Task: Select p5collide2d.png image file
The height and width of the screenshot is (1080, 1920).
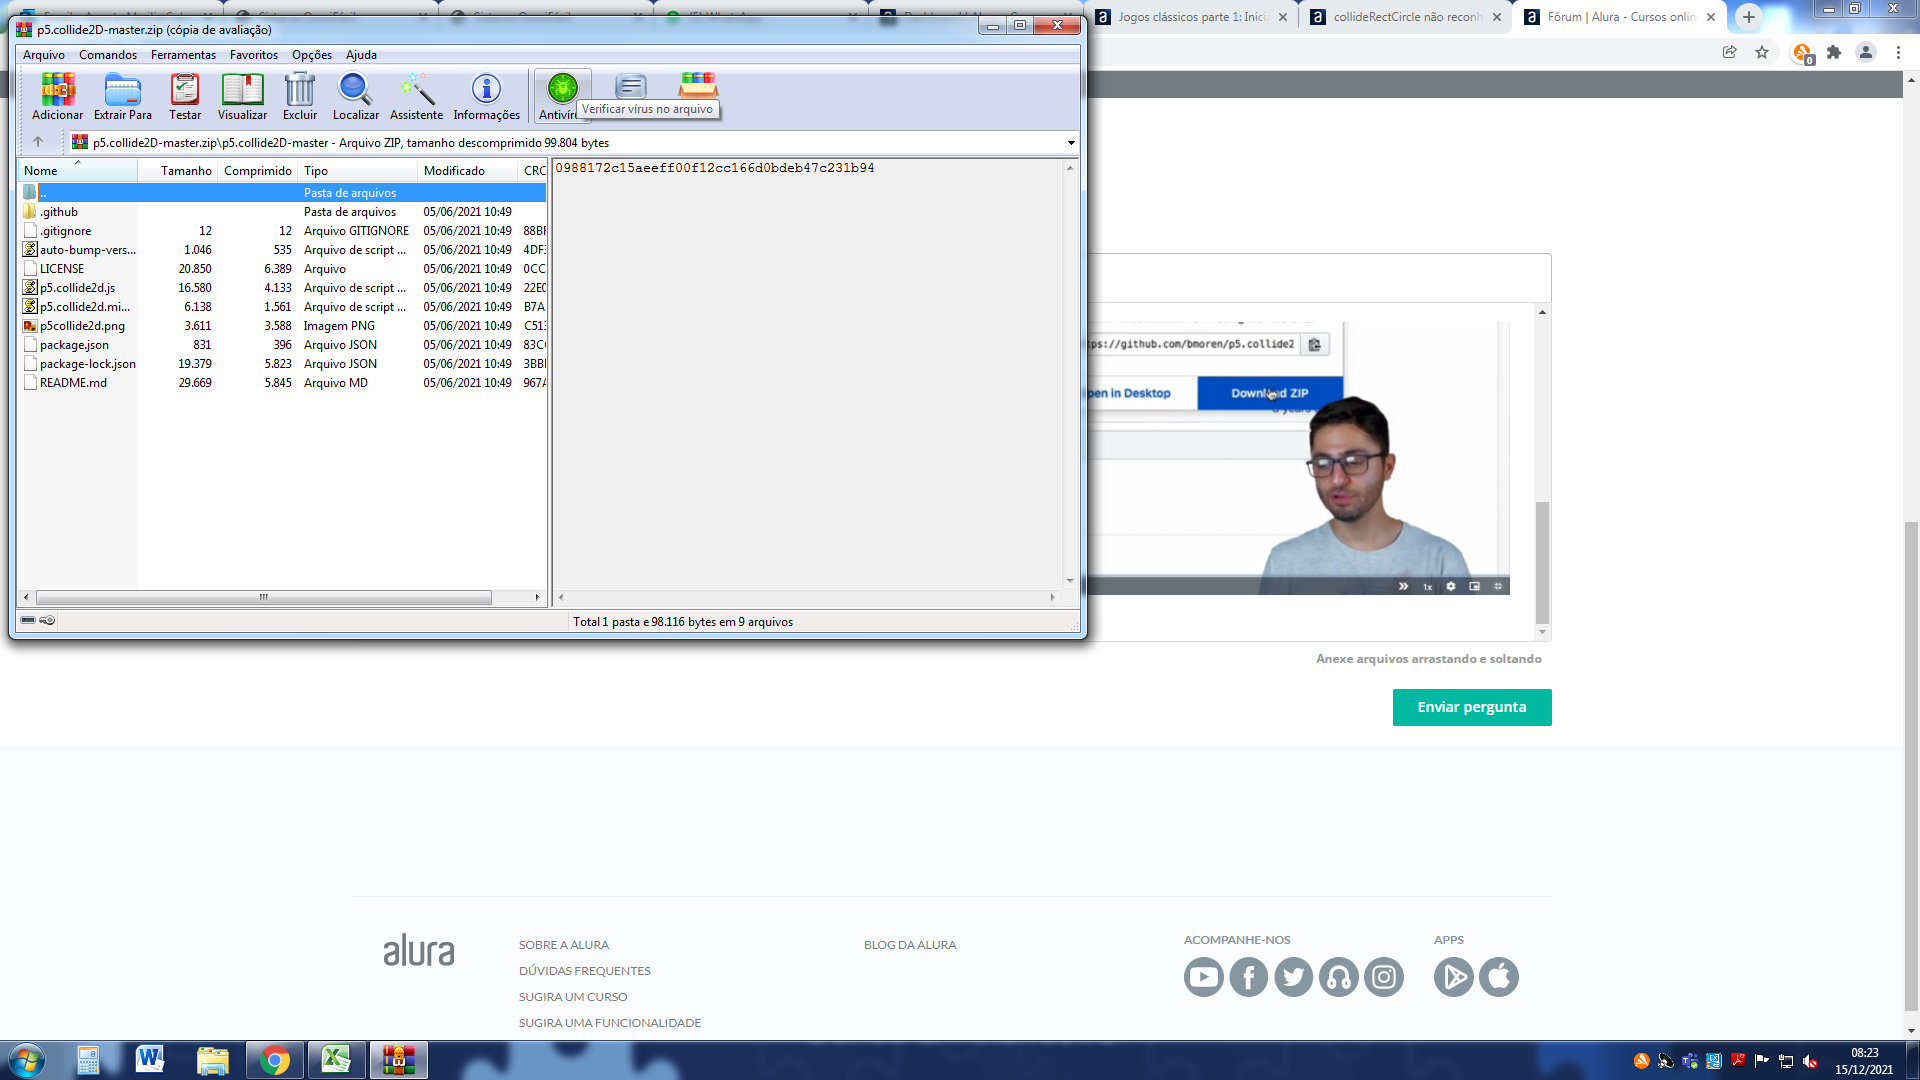Action: click(282, 326)
